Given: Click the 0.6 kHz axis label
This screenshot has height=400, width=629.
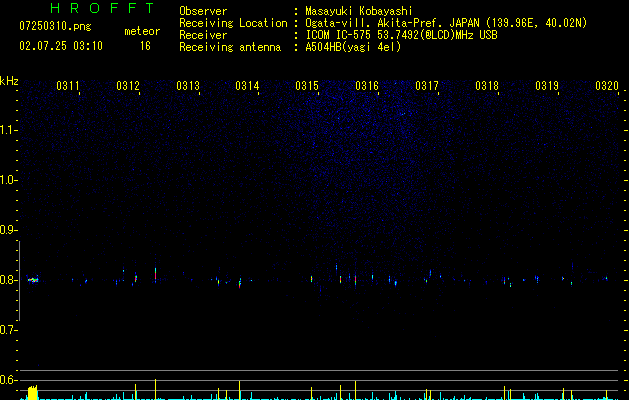Looking at the screenshot, I should tap(8, 380).
